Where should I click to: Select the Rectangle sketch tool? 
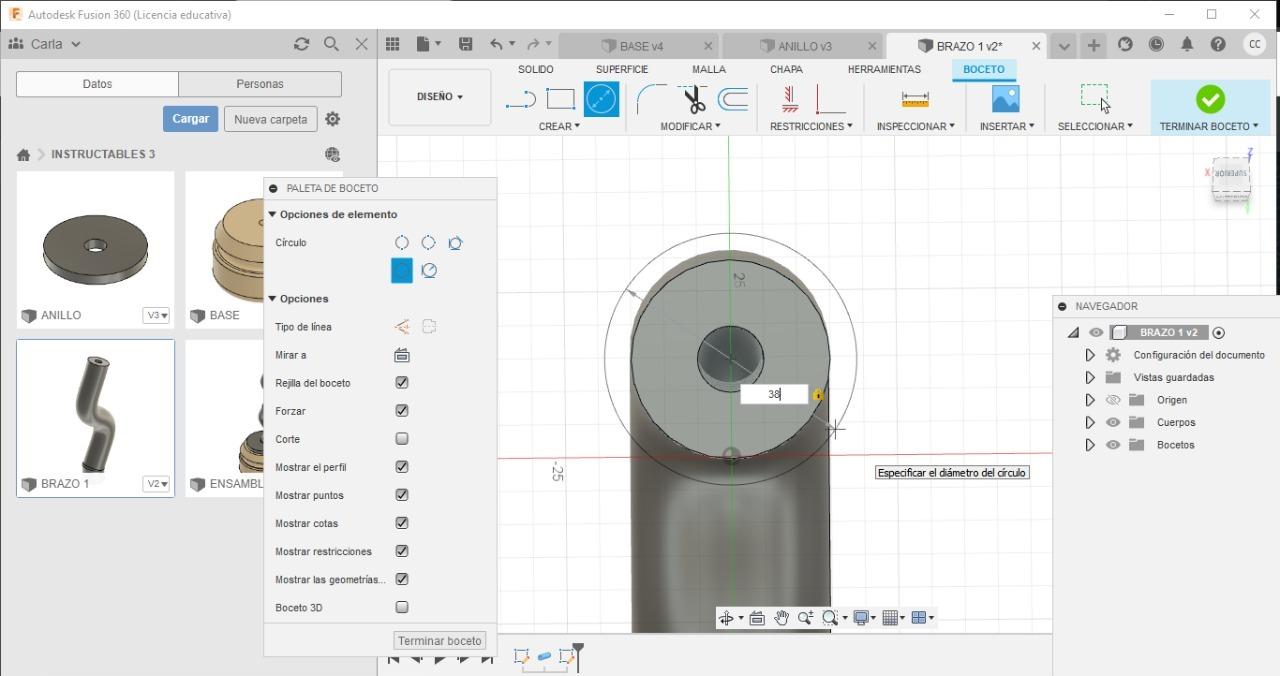[560, 99]
